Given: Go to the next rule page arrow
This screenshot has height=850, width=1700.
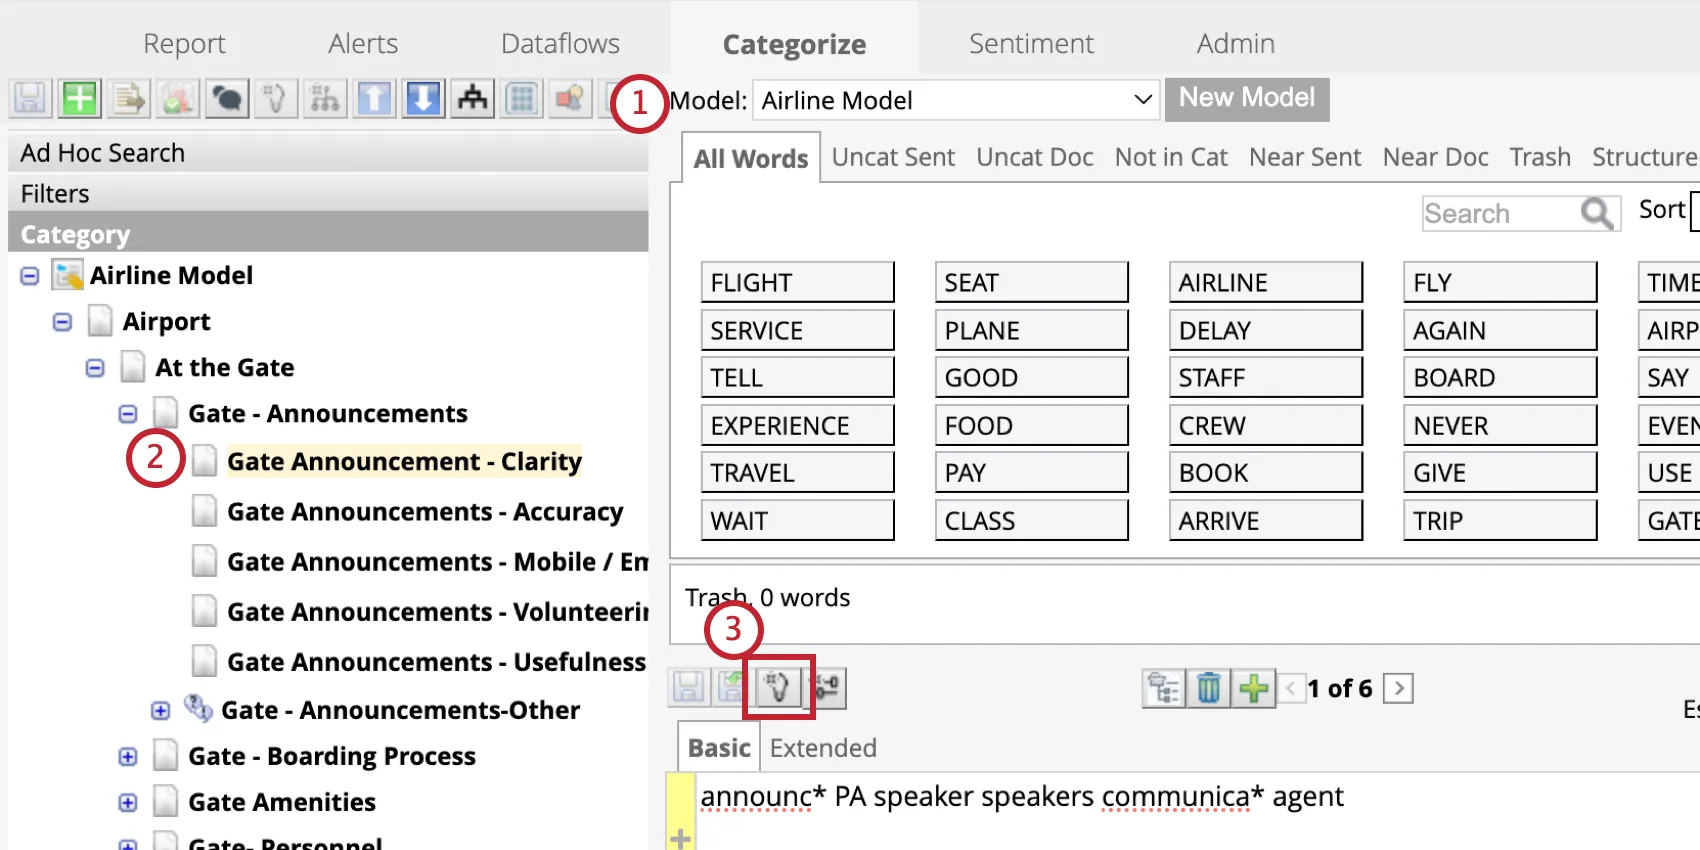Looking at the screenshot, I should (1398, 688).
